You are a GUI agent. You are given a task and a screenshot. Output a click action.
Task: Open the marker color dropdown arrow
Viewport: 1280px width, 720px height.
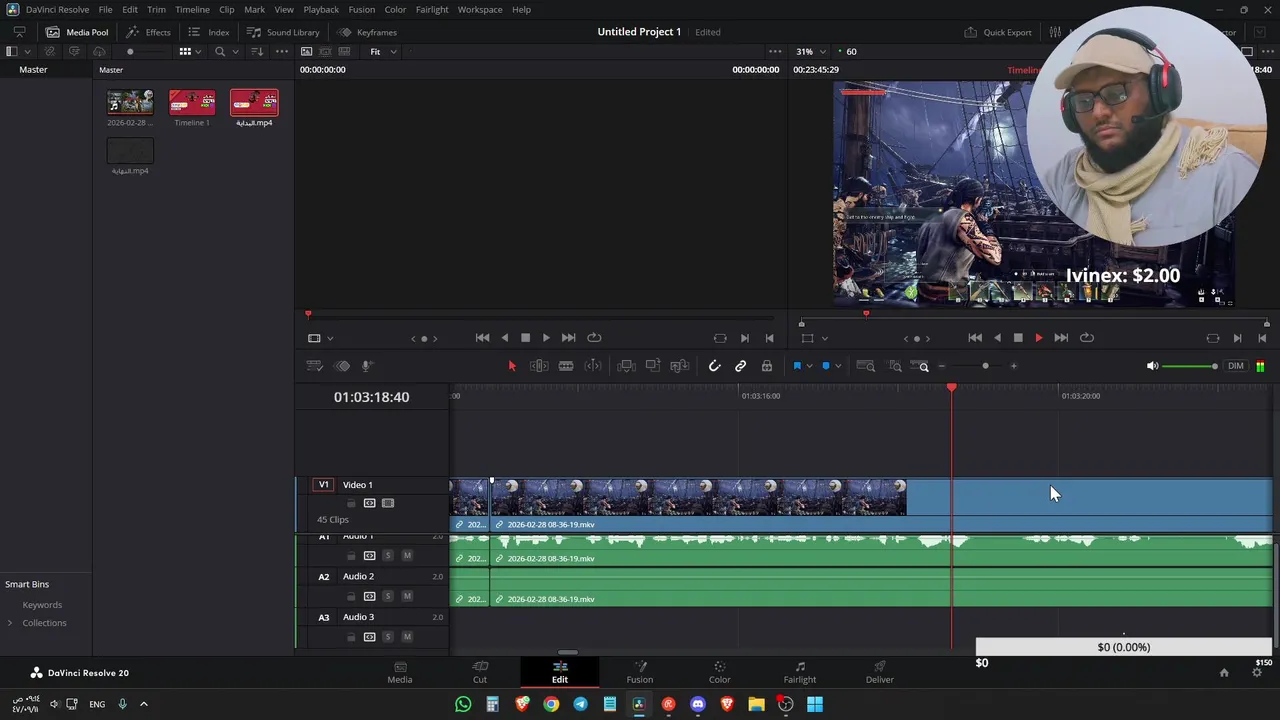tap(838, 366)
